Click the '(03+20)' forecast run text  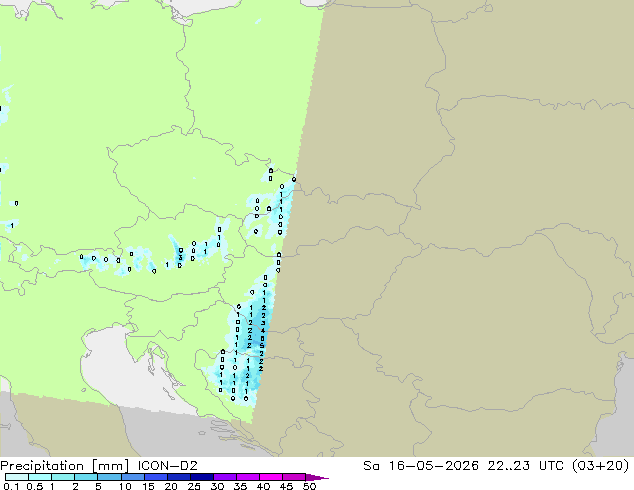point(601,466)
